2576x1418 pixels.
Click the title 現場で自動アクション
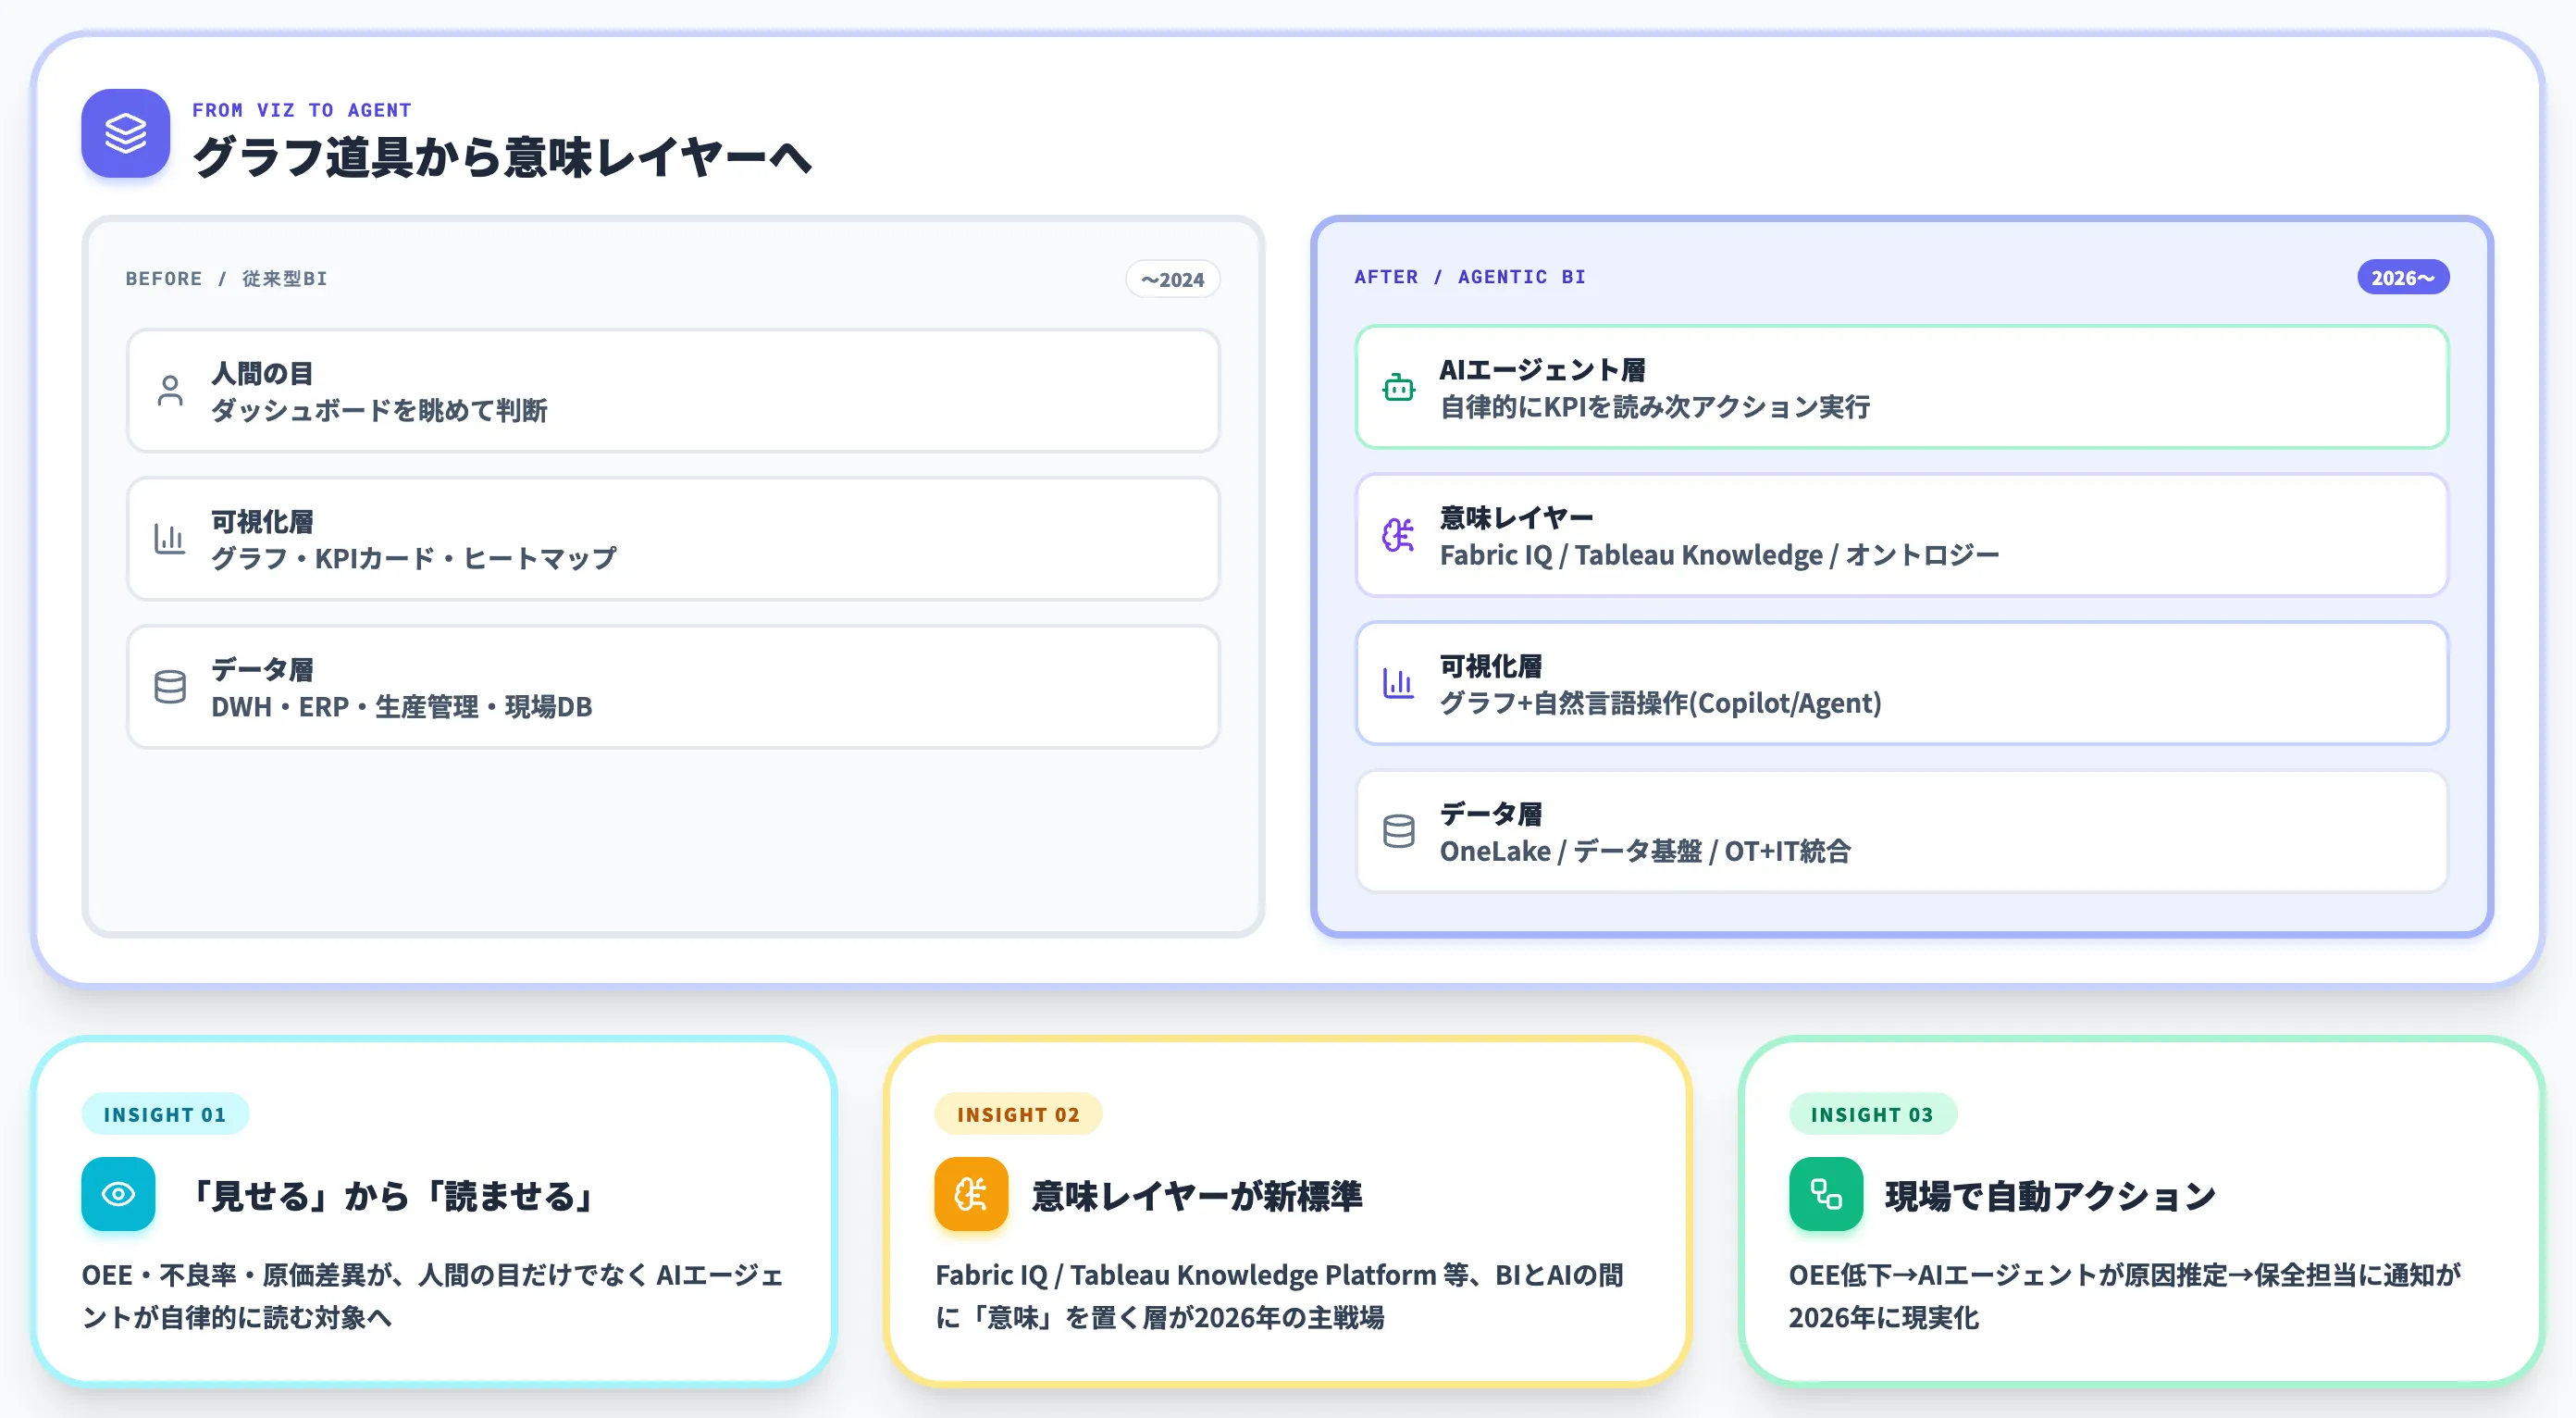pyautogui.click(x=2051, y=1196)
